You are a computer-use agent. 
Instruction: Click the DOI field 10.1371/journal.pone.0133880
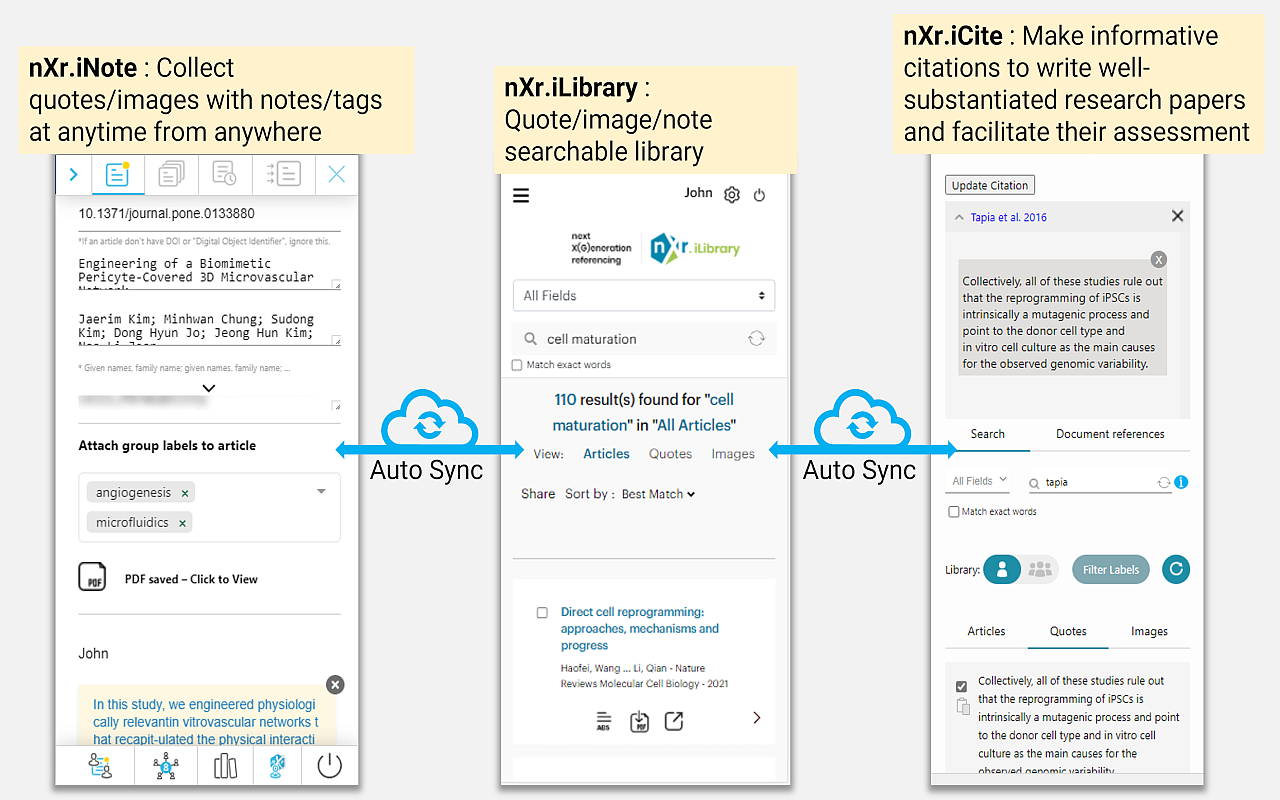coord(209,214)
